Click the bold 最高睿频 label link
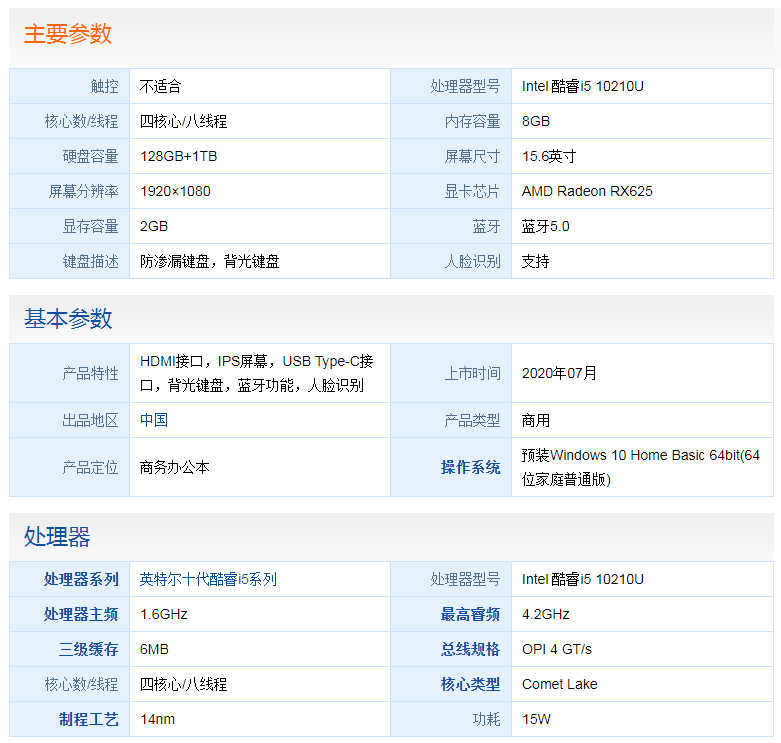Image resolution: width=781 pixels, height=743 pixels. tap(470, 614)
